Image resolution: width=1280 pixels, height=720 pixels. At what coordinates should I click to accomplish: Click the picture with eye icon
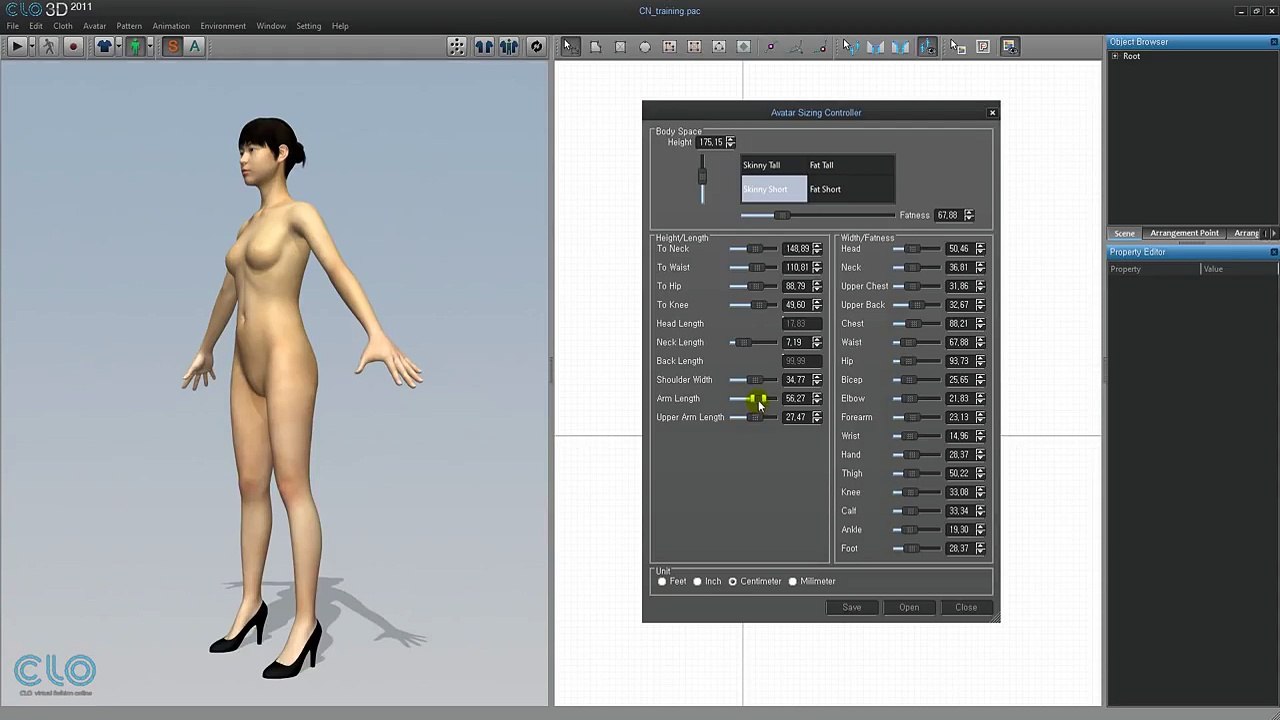pyautogui.click(x=1011, y=46)
